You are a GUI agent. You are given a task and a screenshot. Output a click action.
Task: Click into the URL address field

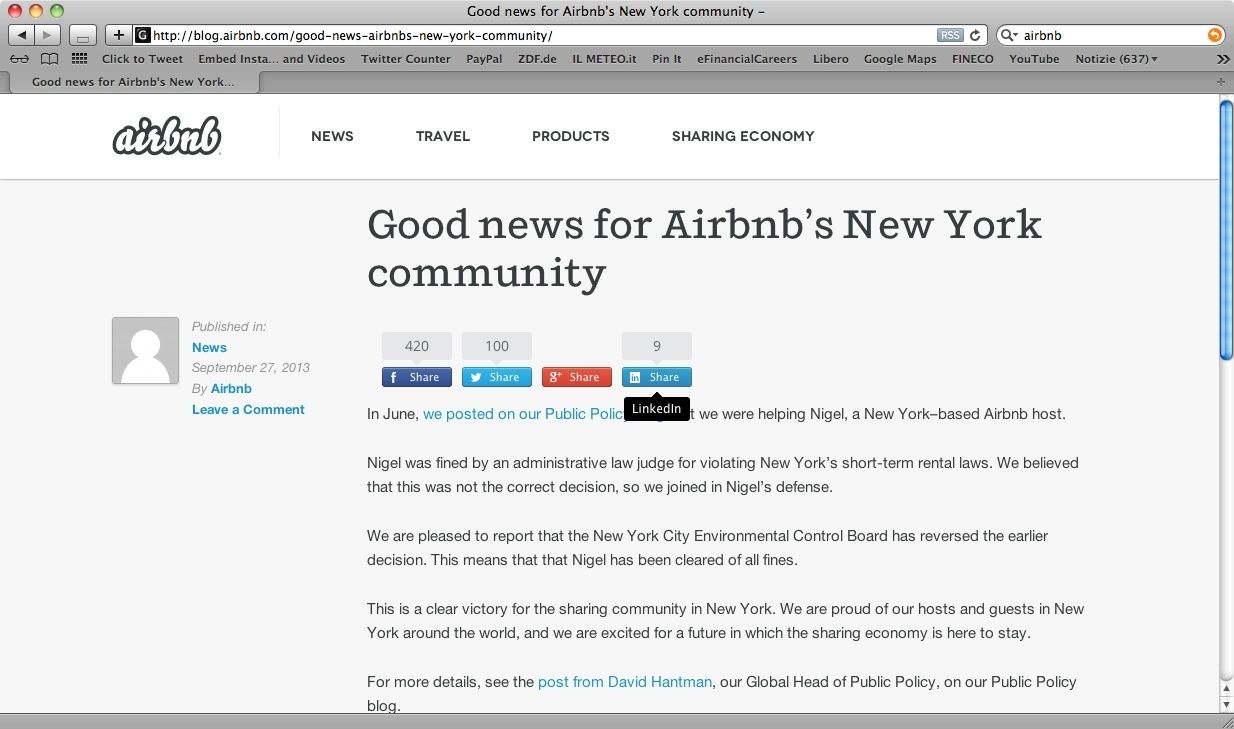coord(540,35)
